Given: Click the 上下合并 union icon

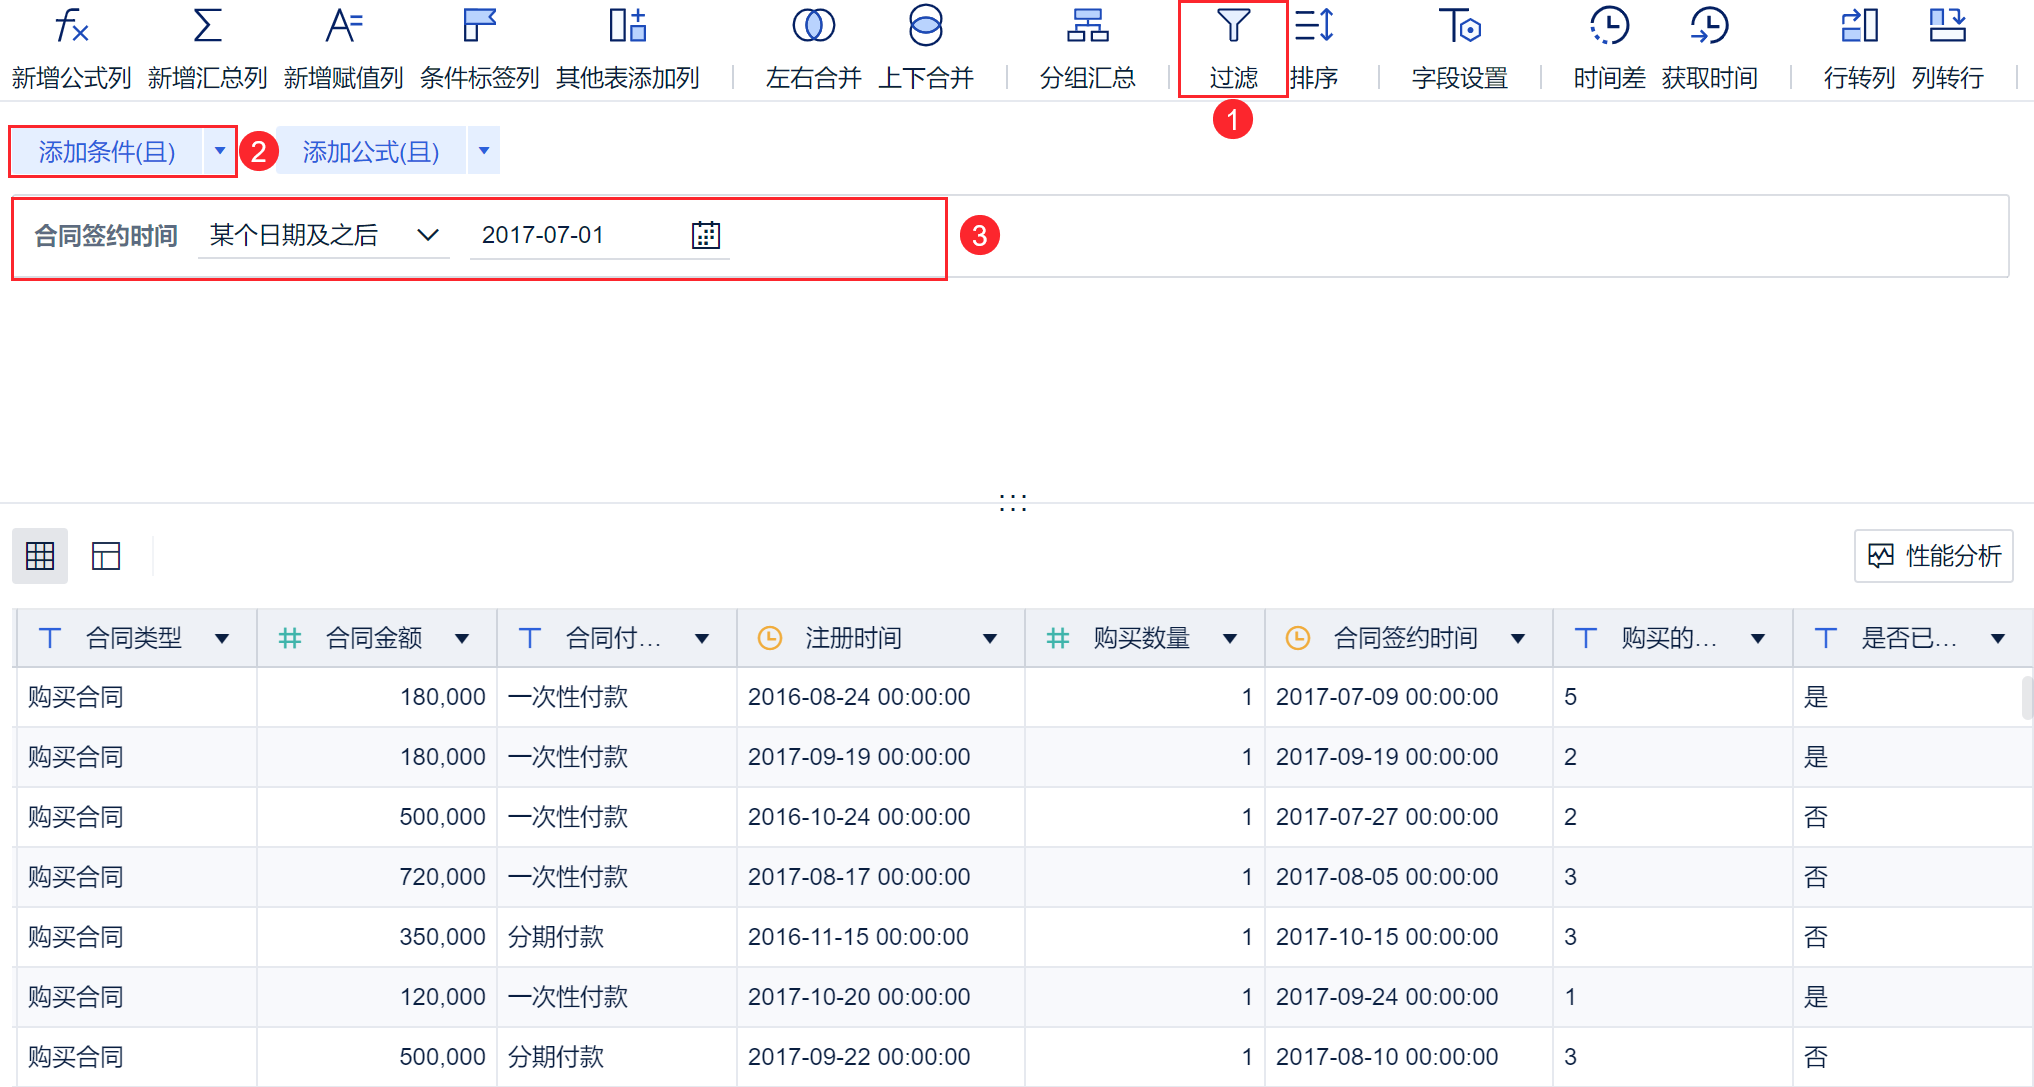Looking at the screenshot, I should point(925,27).
